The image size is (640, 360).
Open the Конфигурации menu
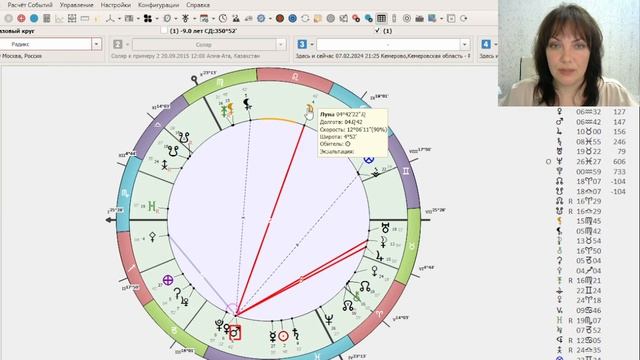tap(158, 5)
